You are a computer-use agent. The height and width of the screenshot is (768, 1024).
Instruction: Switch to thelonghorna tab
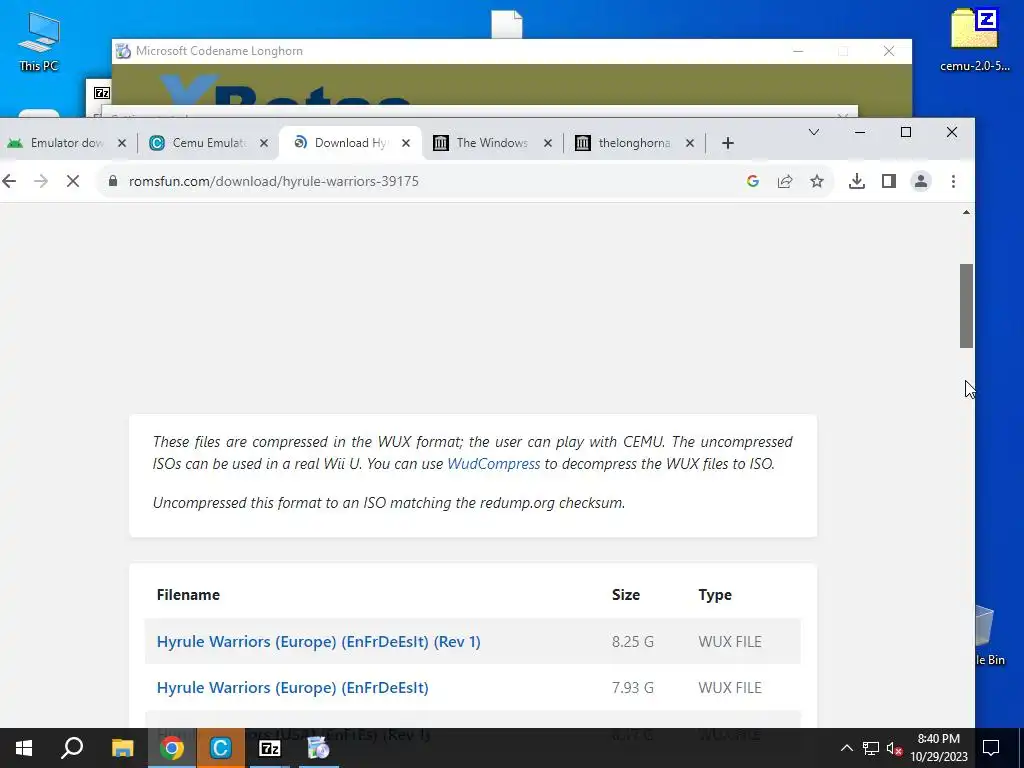pyautogui.click(x=633, y=143)
